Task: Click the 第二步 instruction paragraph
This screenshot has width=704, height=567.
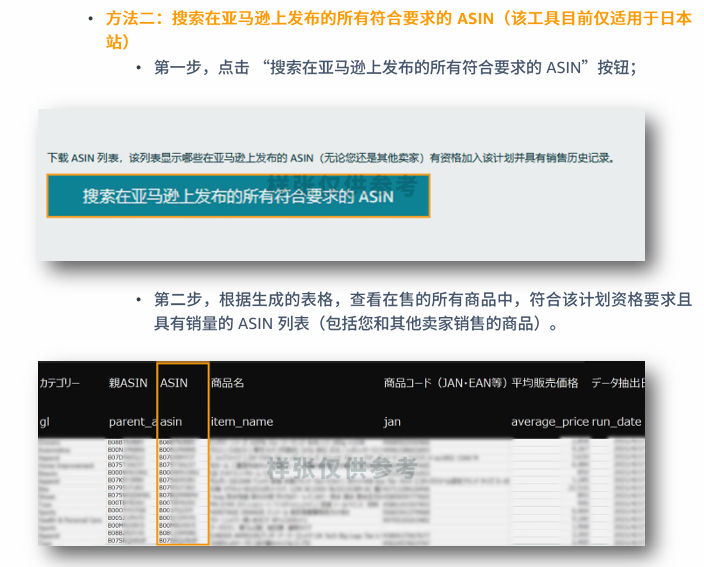Action: click(x=422, y=311)
